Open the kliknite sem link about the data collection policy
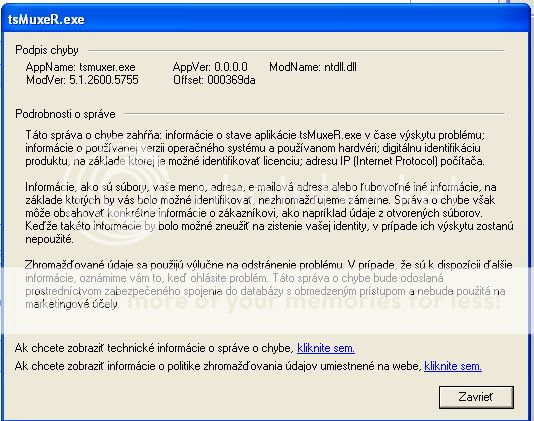Image resolution: width=534 pixels, height=421 pixels. [x=453, y=366]
